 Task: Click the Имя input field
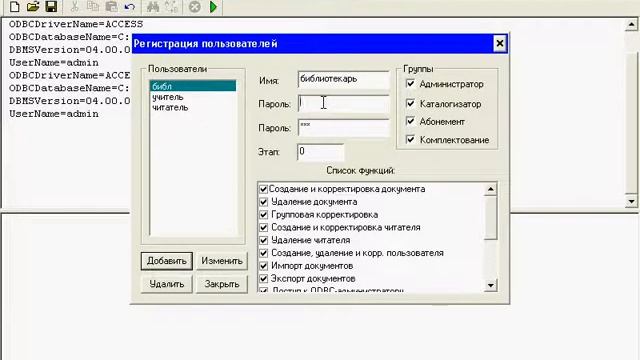344,80
